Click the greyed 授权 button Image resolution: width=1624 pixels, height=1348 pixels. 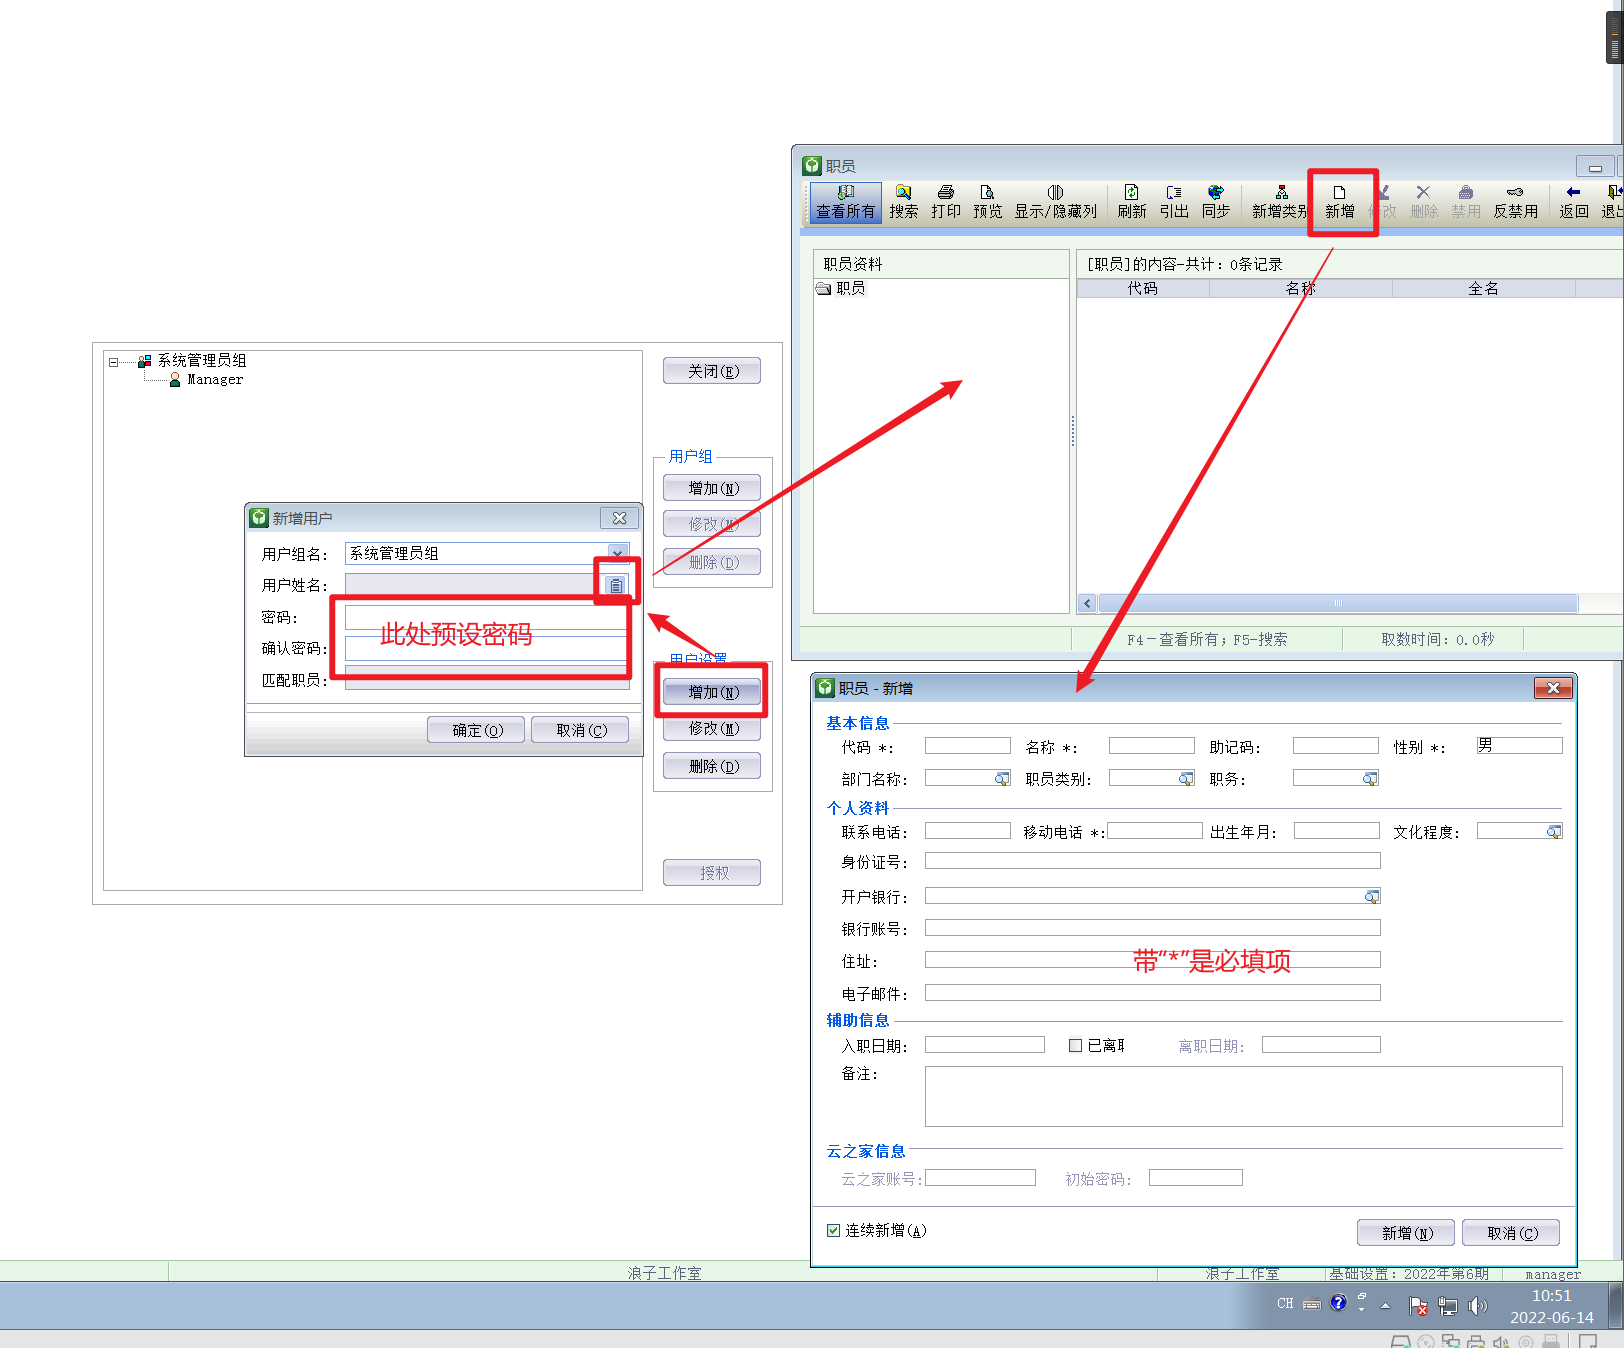(x=712, y=873)
